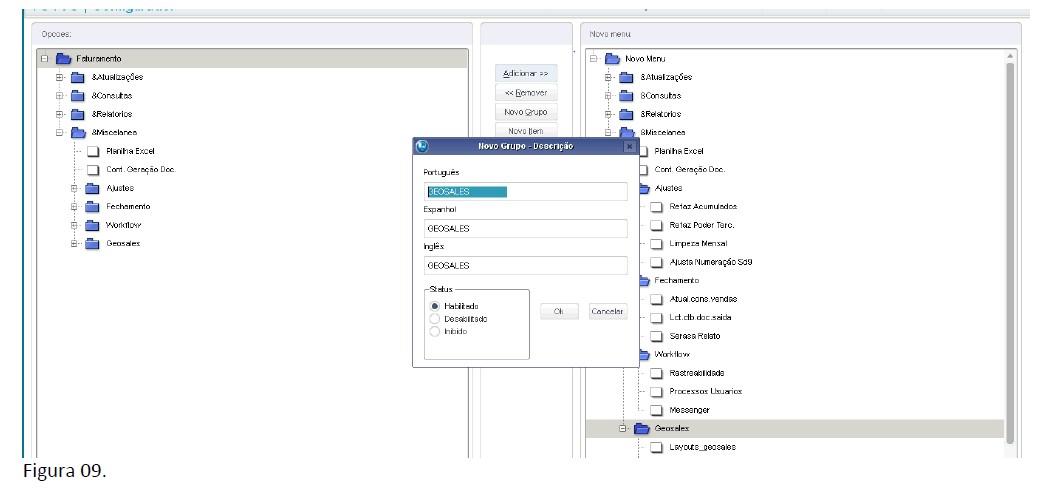Click the Refaz Poder Terc. item icon
Screen dimensions: 1048x503
(x=656, y=225)
